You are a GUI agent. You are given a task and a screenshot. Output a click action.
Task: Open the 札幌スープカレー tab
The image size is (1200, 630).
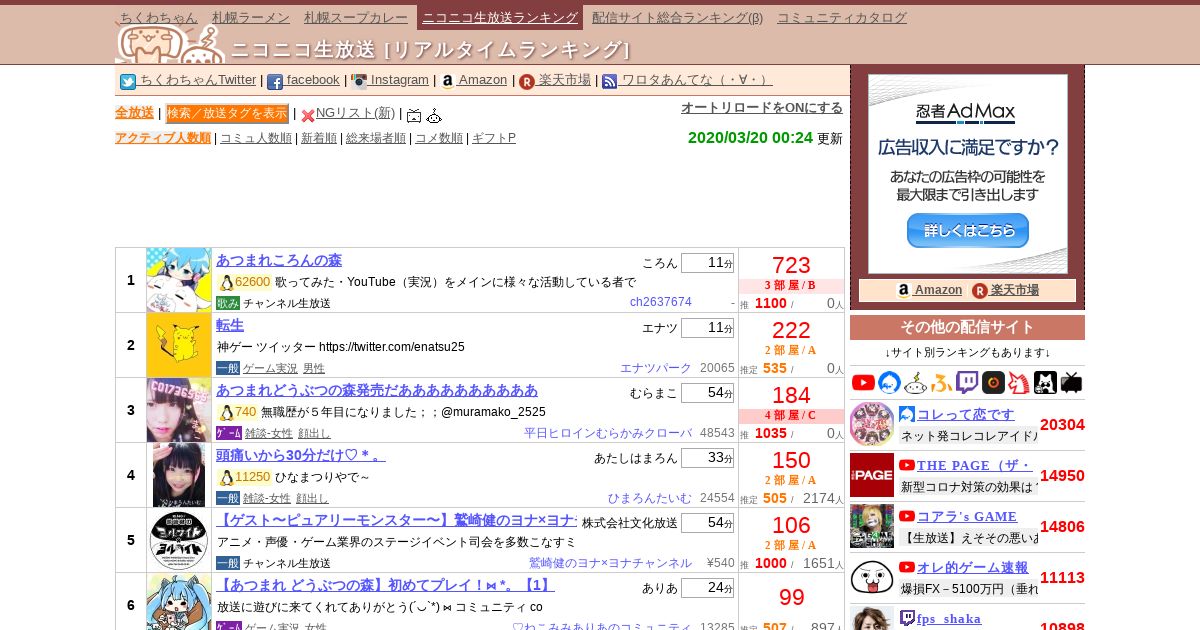pos(356,17)
